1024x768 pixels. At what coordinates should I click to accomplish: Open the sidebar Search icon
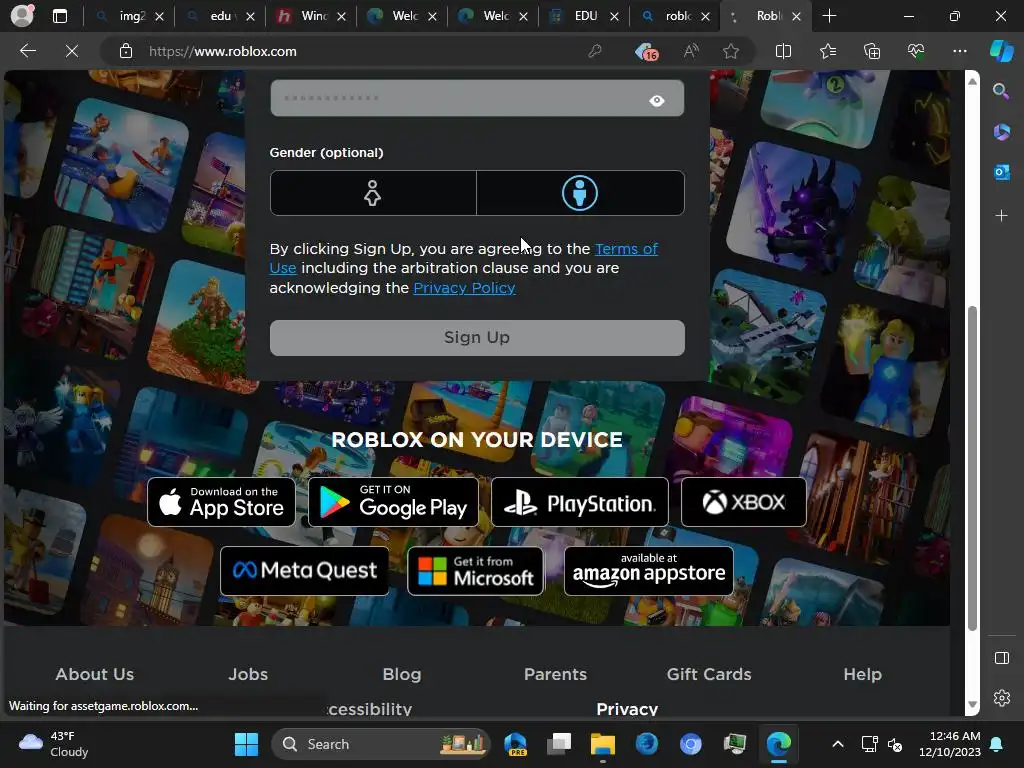click(1001, 91)
